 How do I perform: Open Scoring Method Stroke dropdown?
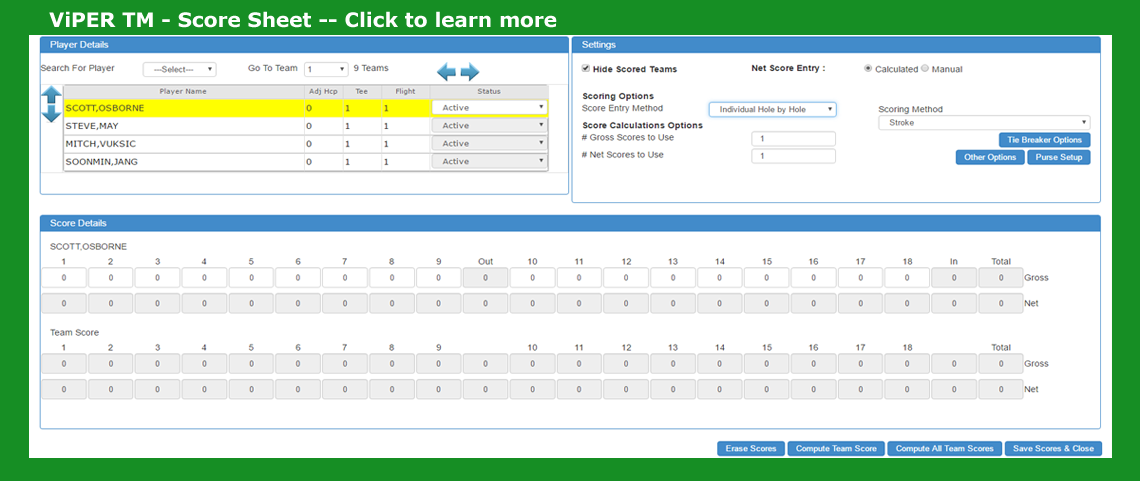point(984,123)
